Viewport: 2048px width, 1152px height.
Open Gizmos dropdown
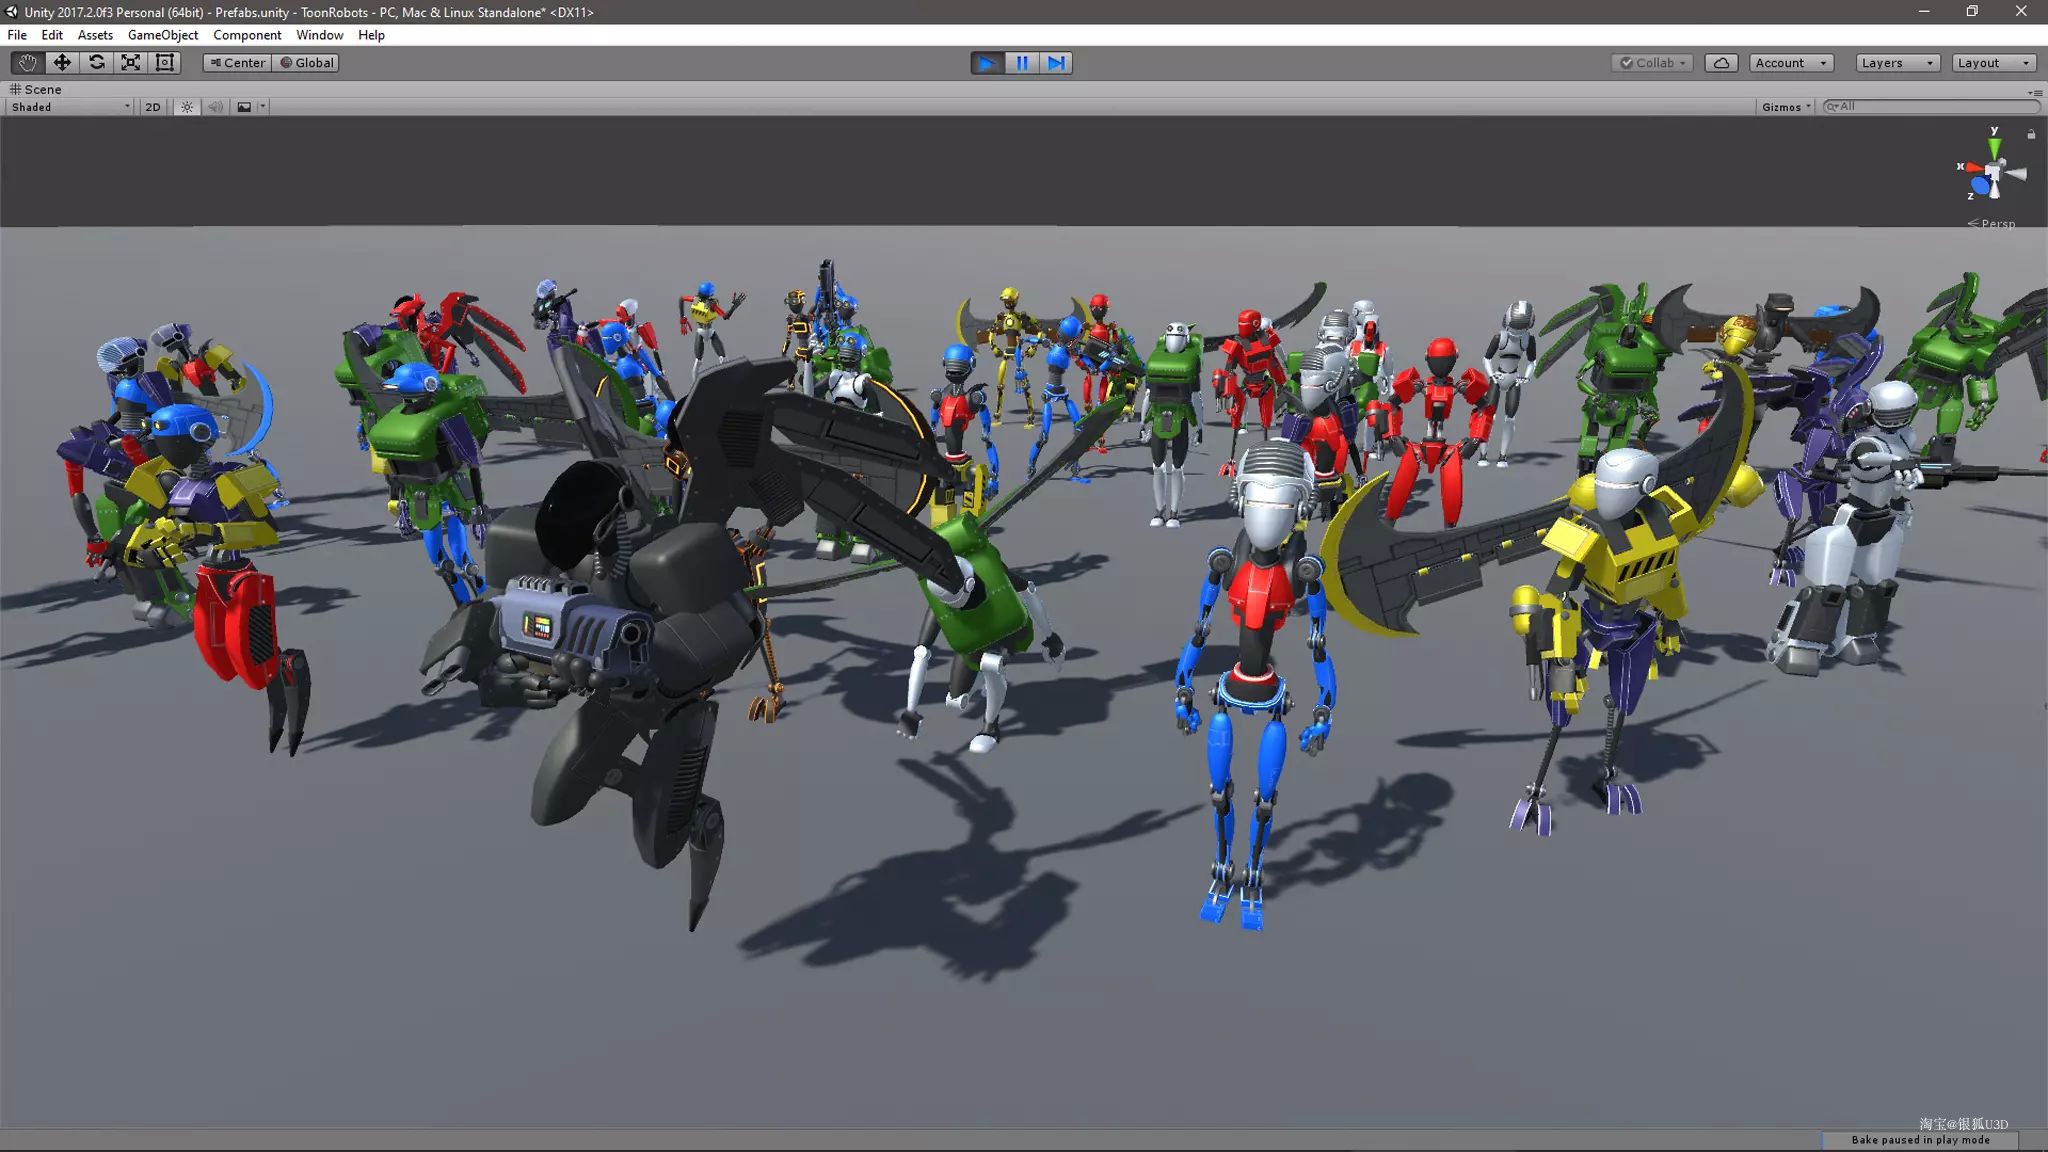(1786, 107)
